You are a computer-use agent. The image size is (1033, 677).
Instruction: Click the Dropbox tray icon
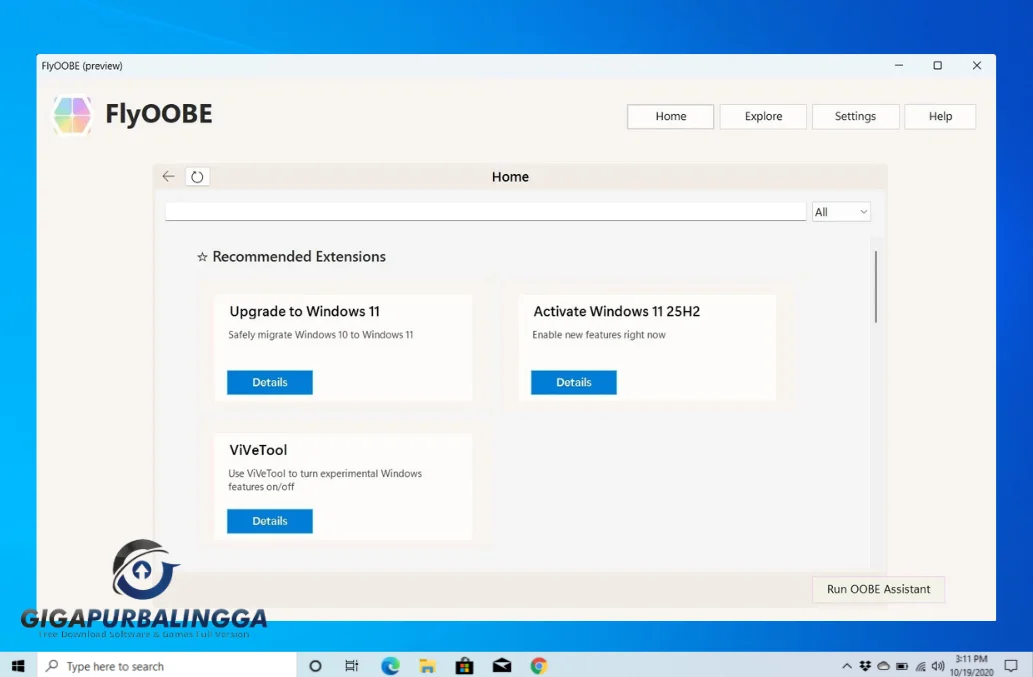point(865,666)
